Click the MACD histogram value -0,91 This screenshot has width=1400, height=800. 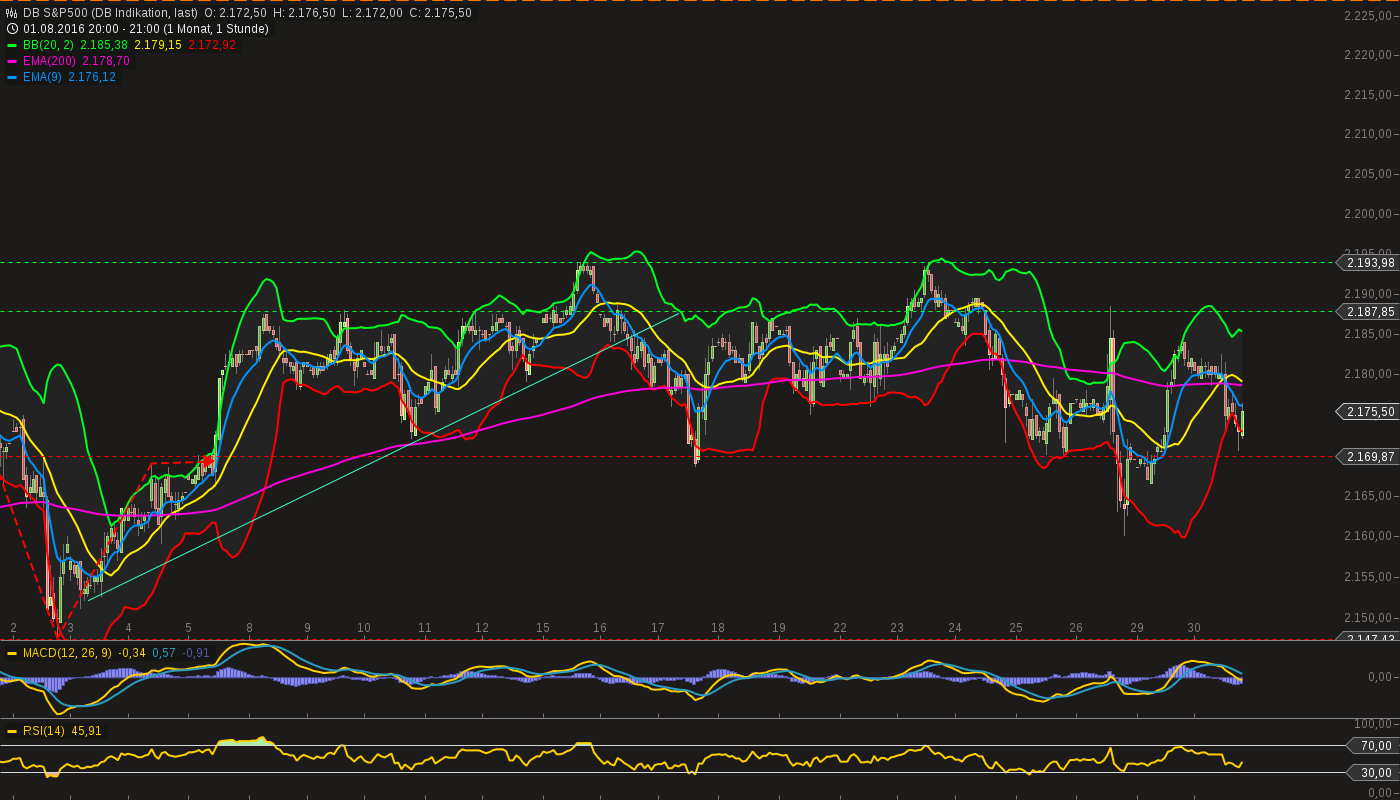196,653
